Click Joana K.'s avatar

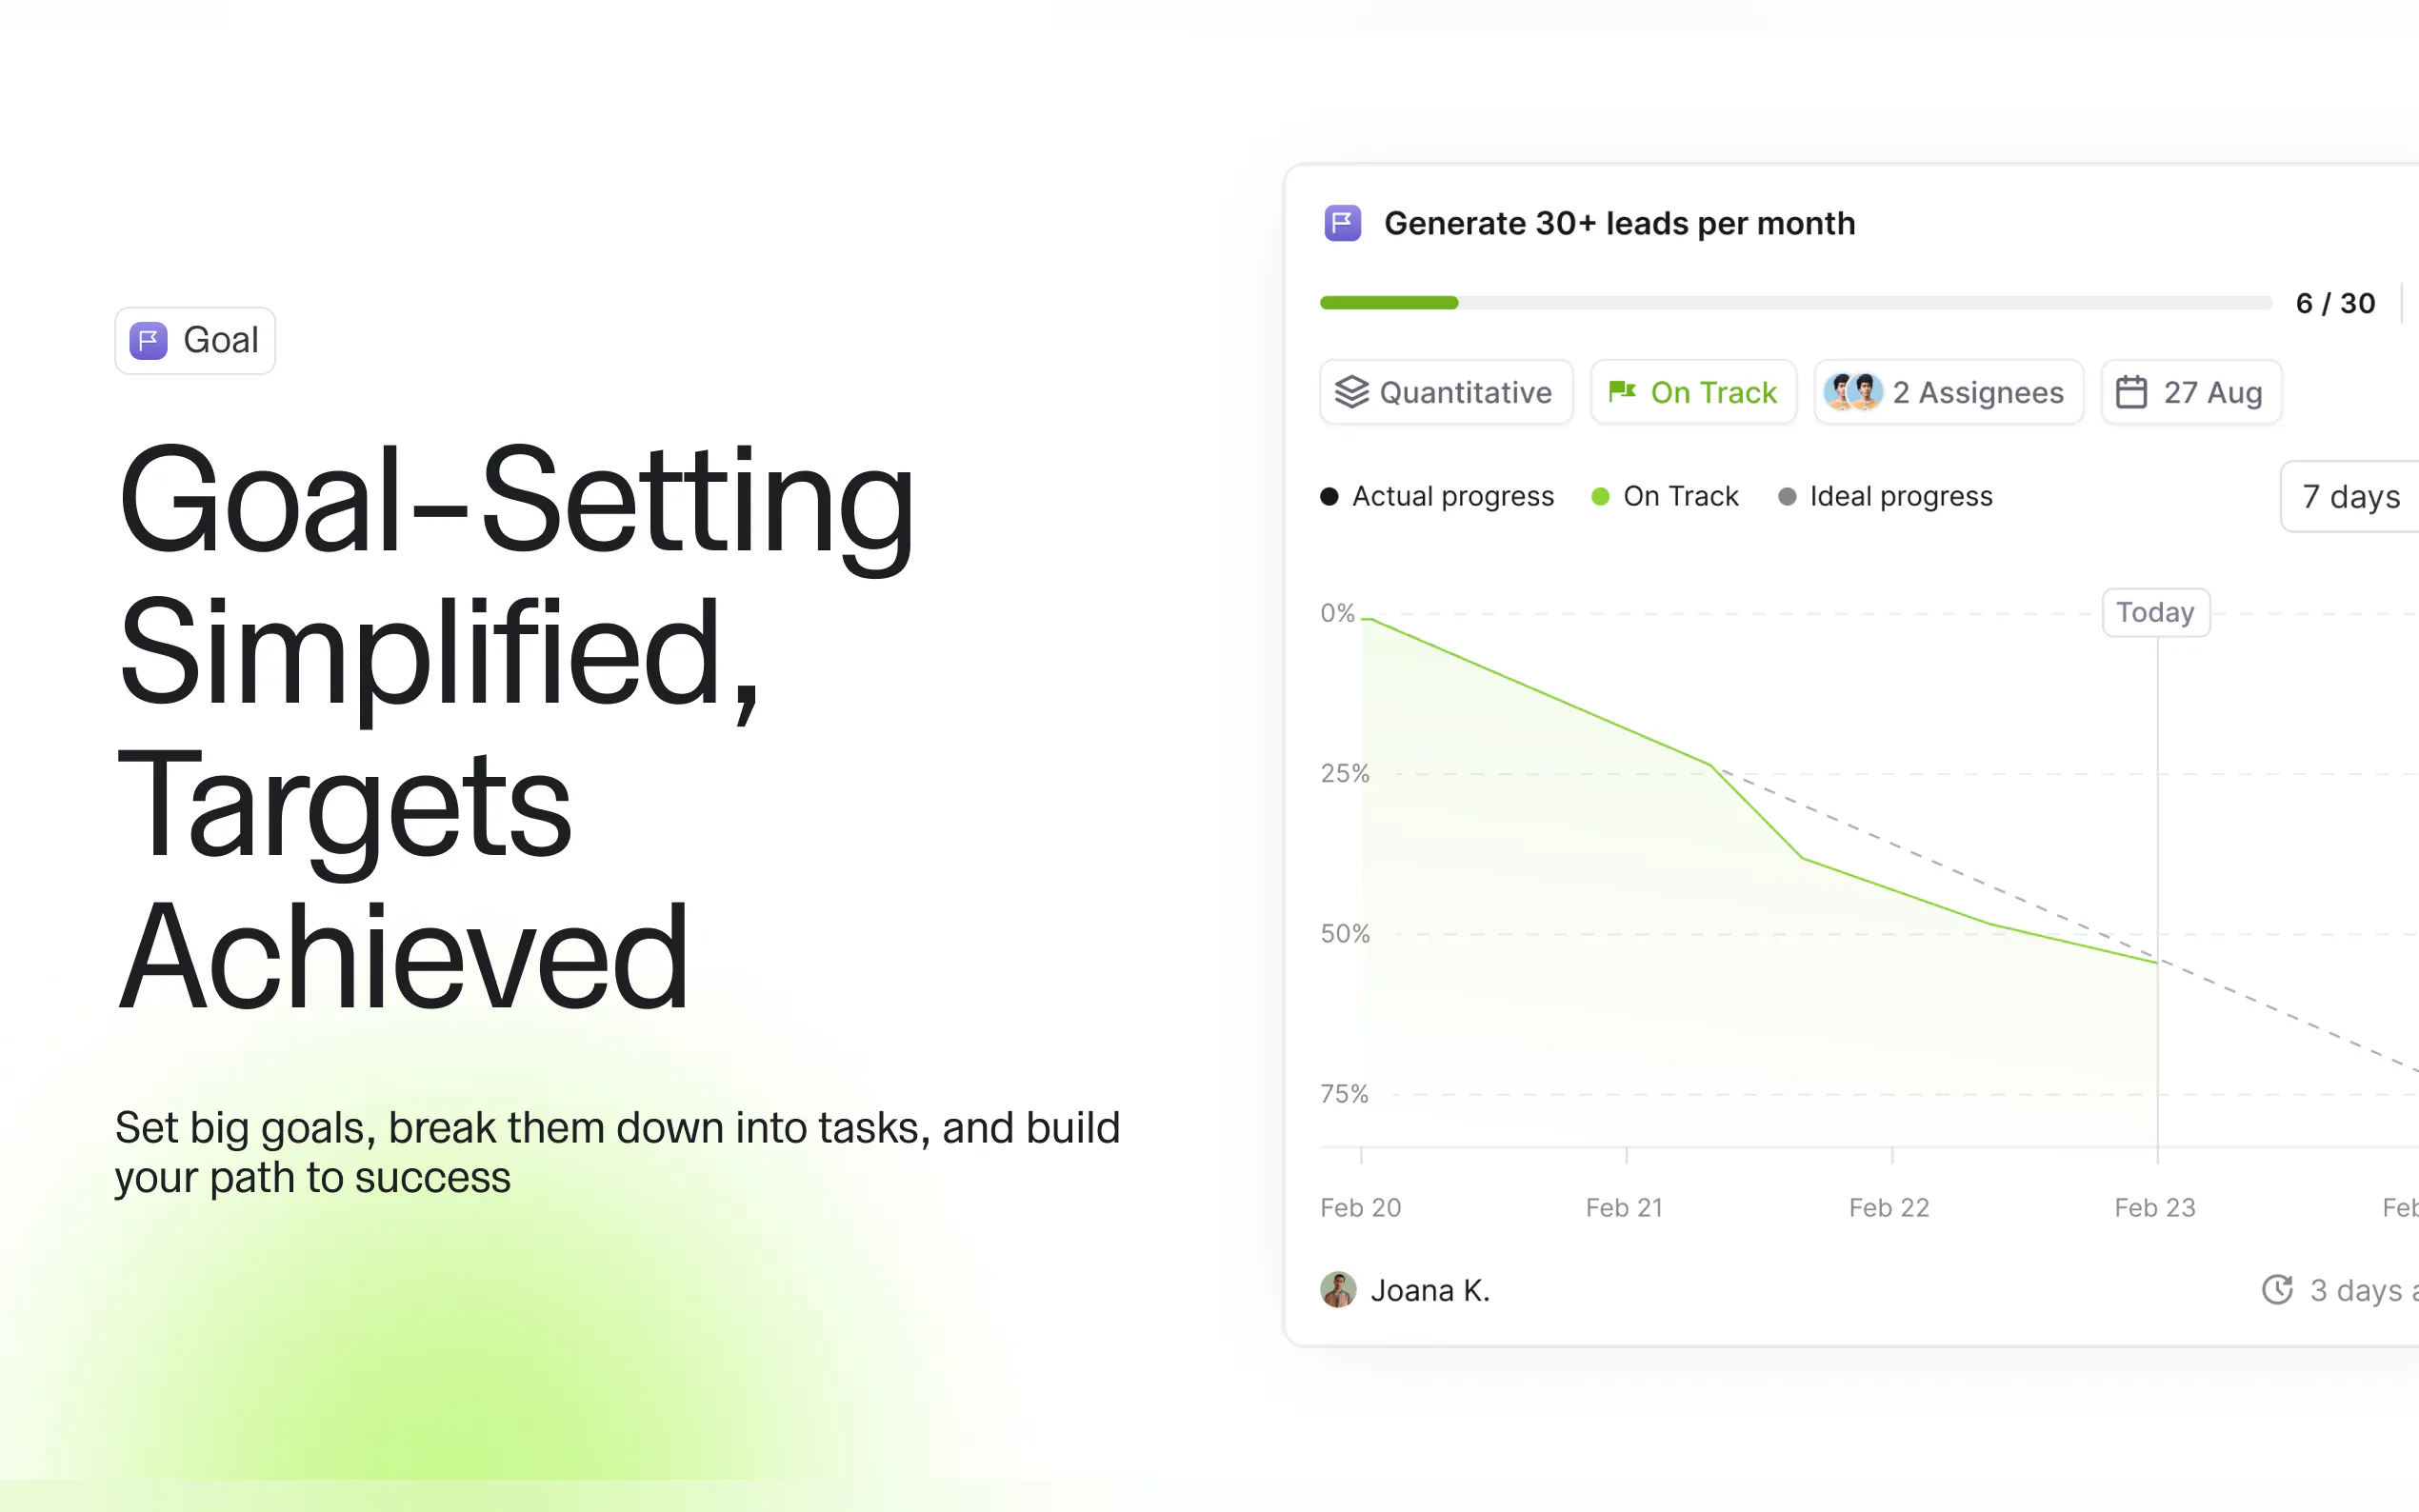pyautogui.click(x=1338, y=1290)
